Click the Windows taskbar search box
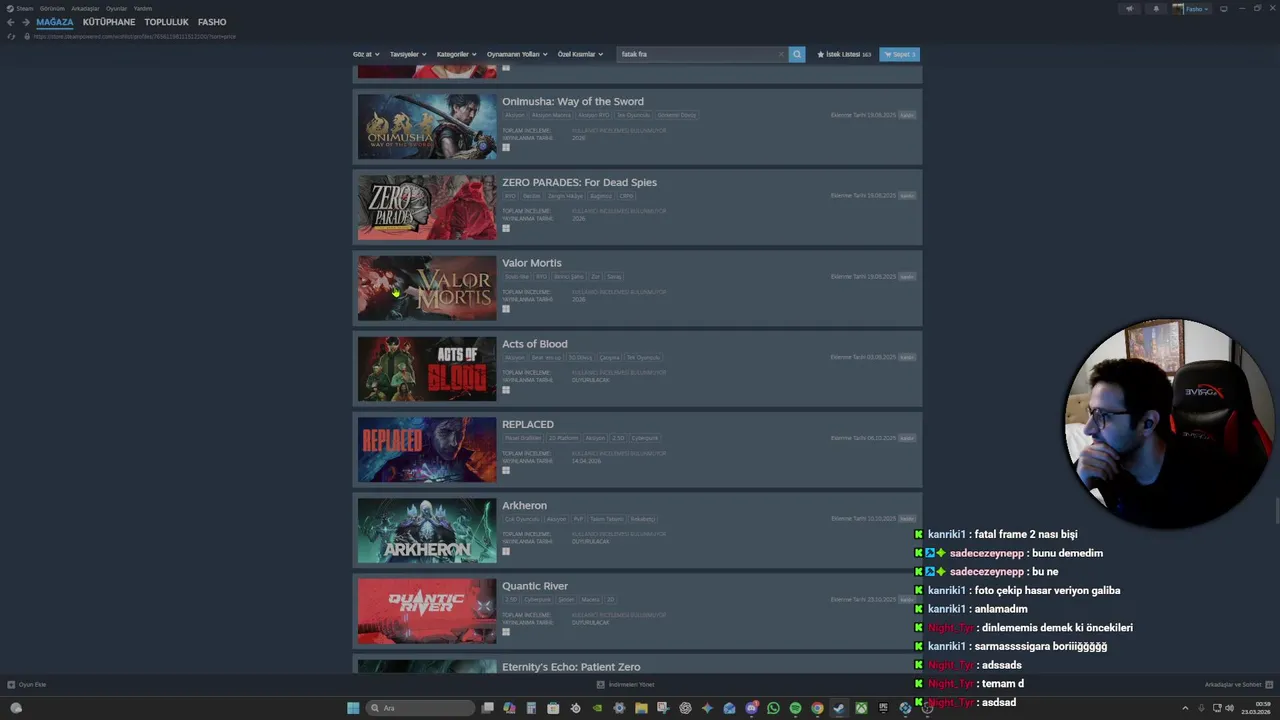This screenshot has height=720, width=1280. tap(419, 708)
